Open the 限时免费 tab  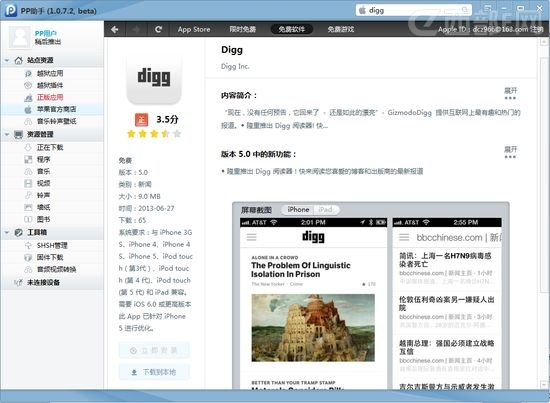pyautogui.click(x=242, y=29)
